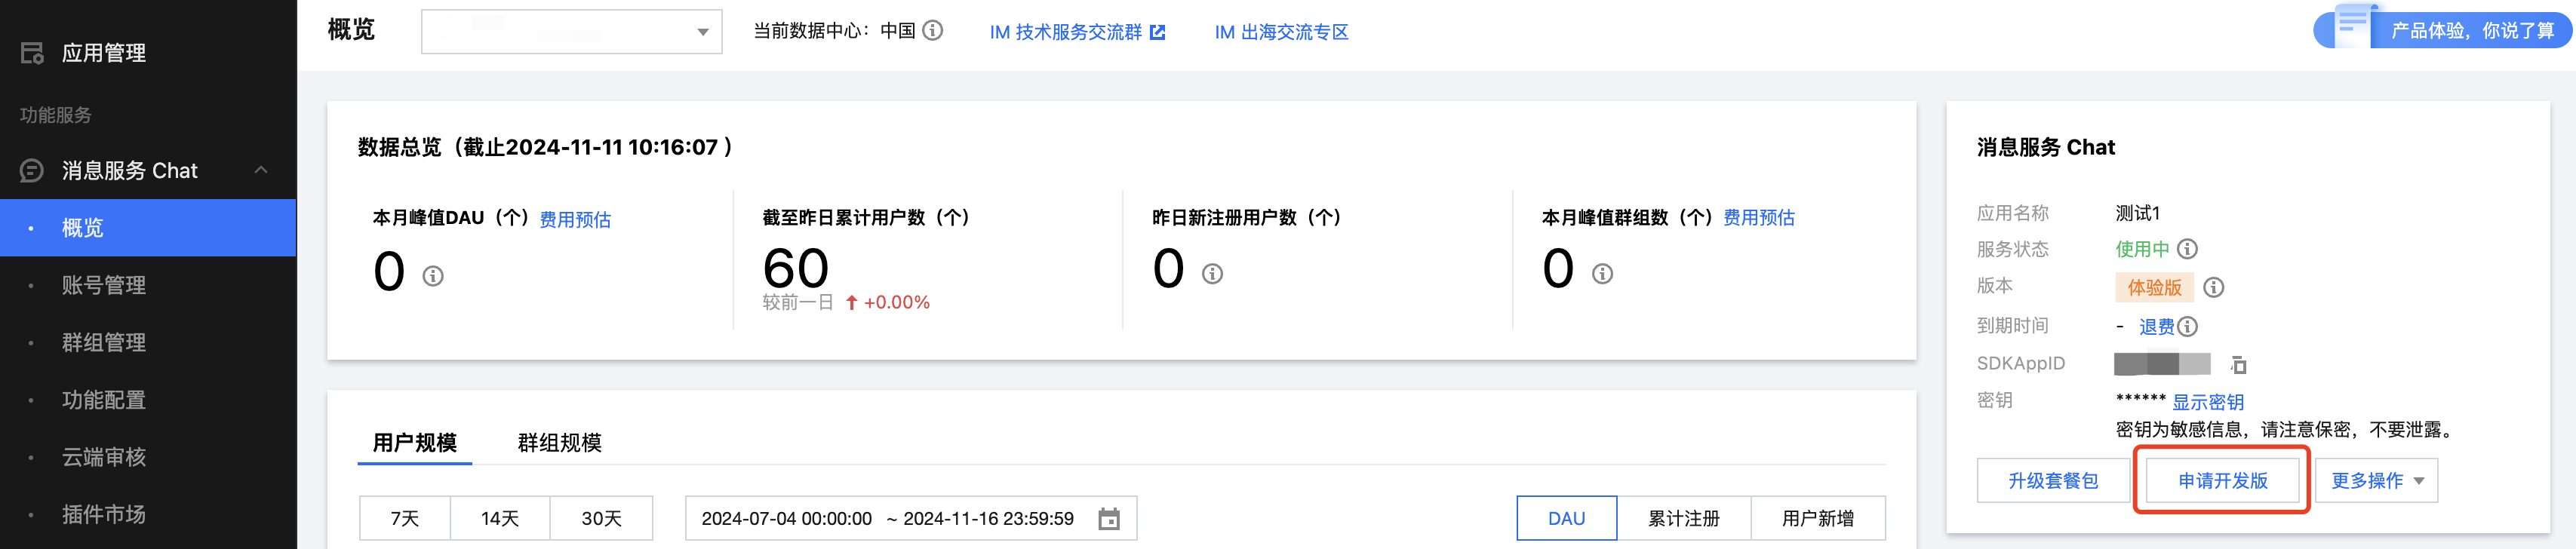Click the info icon beside 当前数据中心 中国
The height and width of the screenshot is (549, 2576).
pos(932,31)
